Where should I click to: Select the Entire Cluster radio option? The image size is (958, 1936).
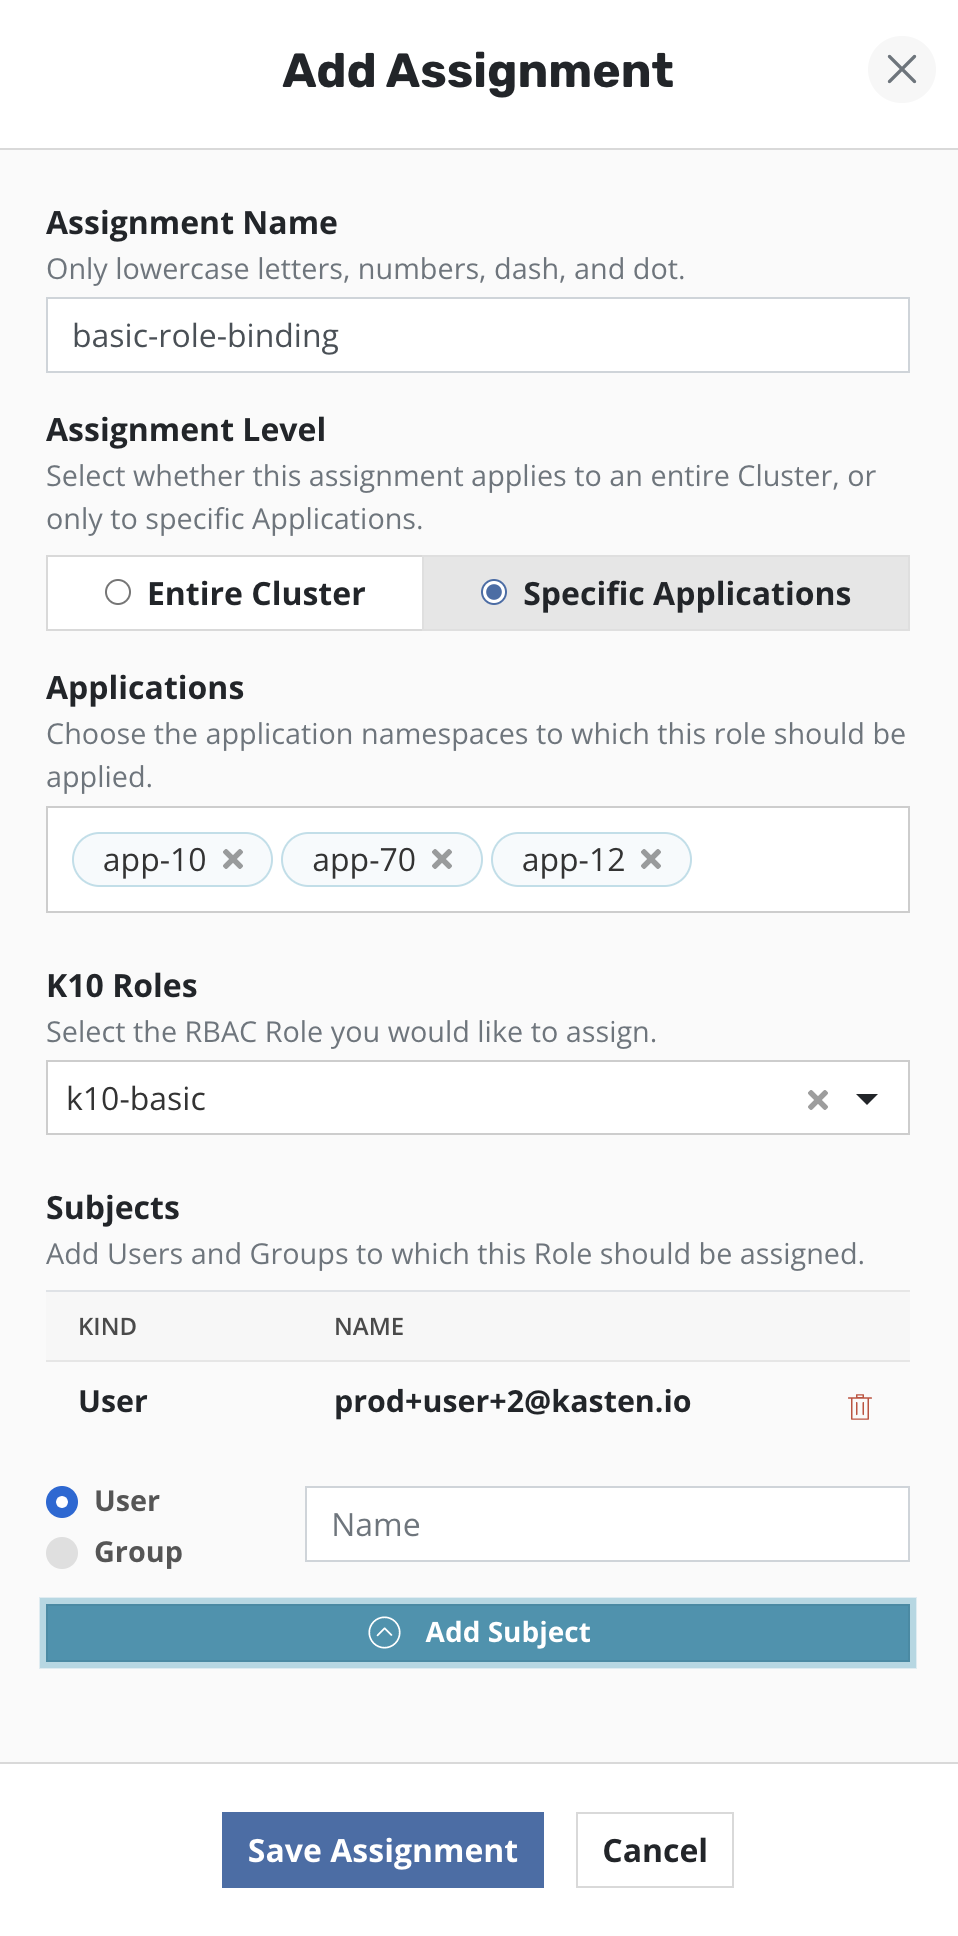(119, 593)
